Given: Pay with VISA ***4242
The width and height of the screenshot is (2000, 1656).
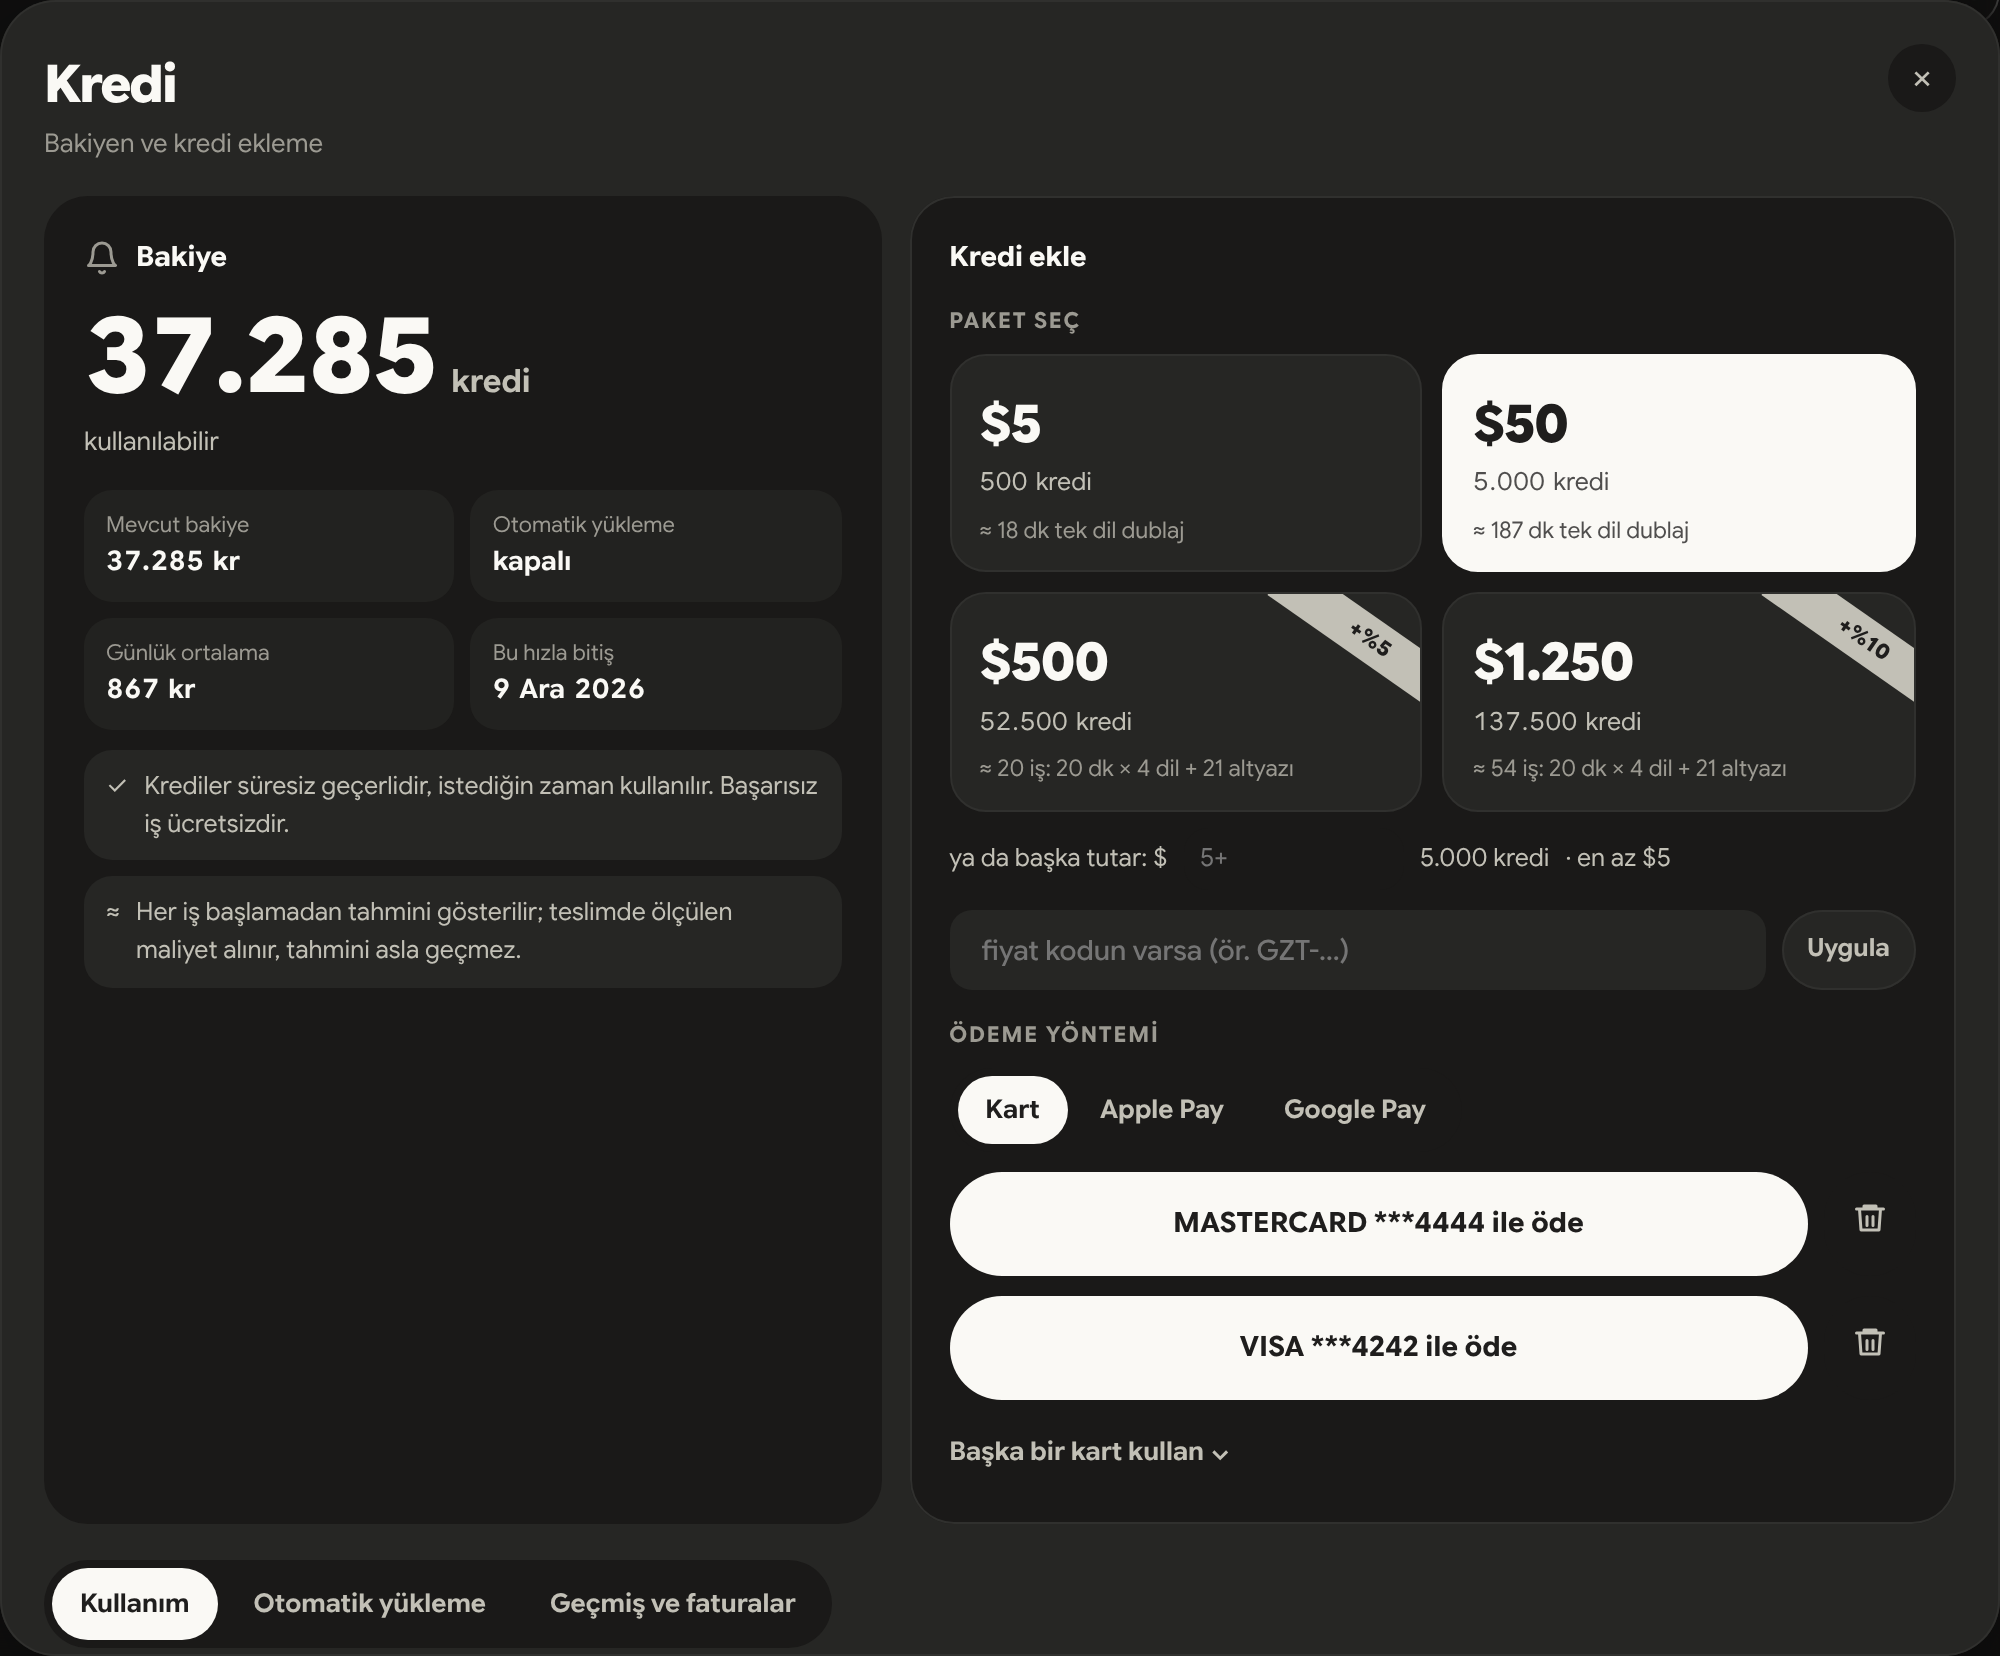Looking at the screenshot, I should tap(1378, 1347).
